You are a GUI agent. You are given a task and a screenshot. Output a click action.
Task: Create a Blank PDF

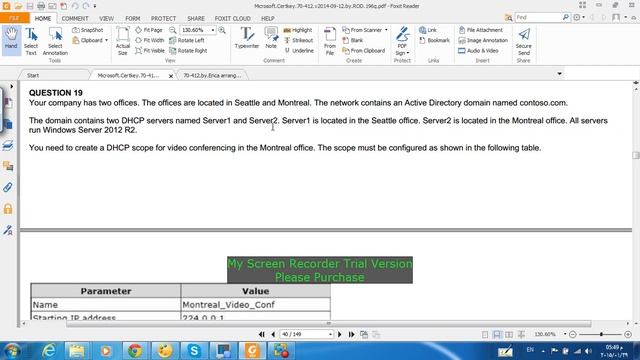click(353, 40)
